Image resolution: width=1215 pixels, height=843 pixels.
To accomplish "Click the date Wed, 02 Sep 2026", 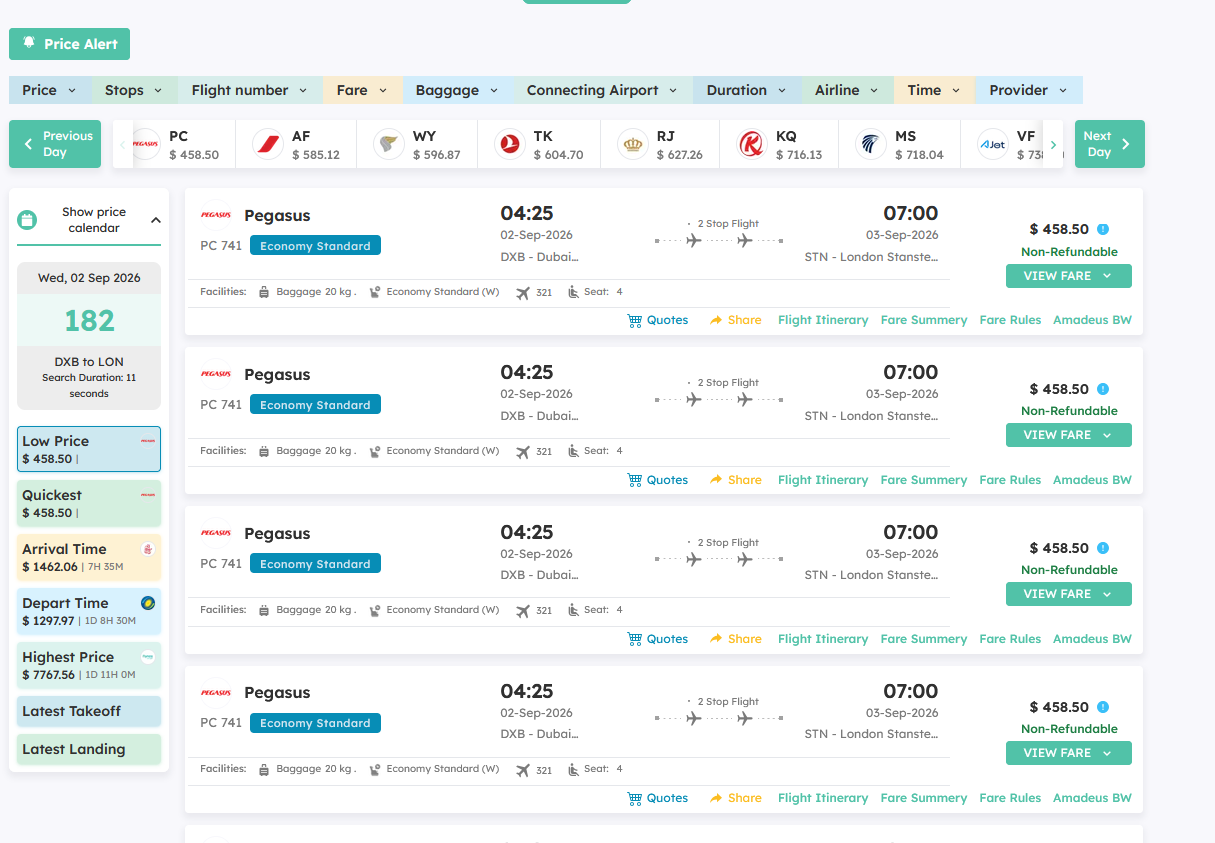I will pyautogui.click(x=89, y=278).
